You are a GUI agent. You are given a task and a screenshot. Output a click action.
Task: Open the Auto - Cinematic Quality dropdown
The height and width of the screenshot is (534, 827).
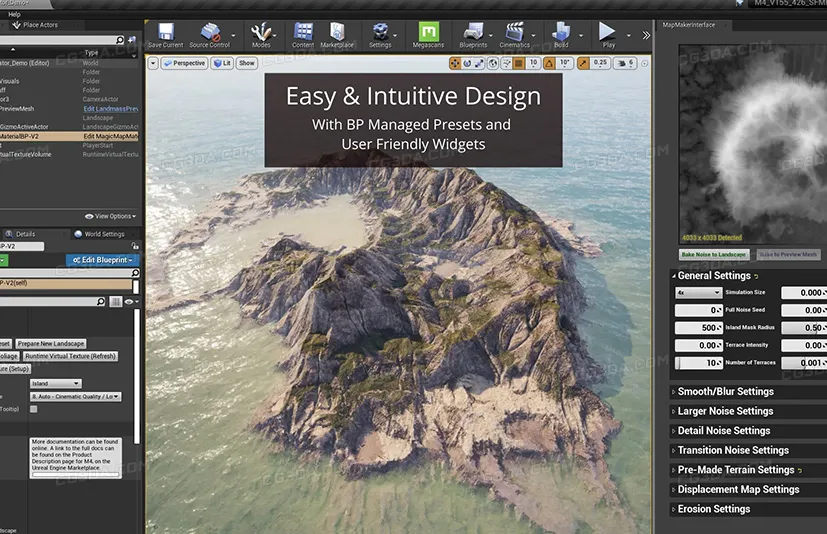tap(75, 396)
